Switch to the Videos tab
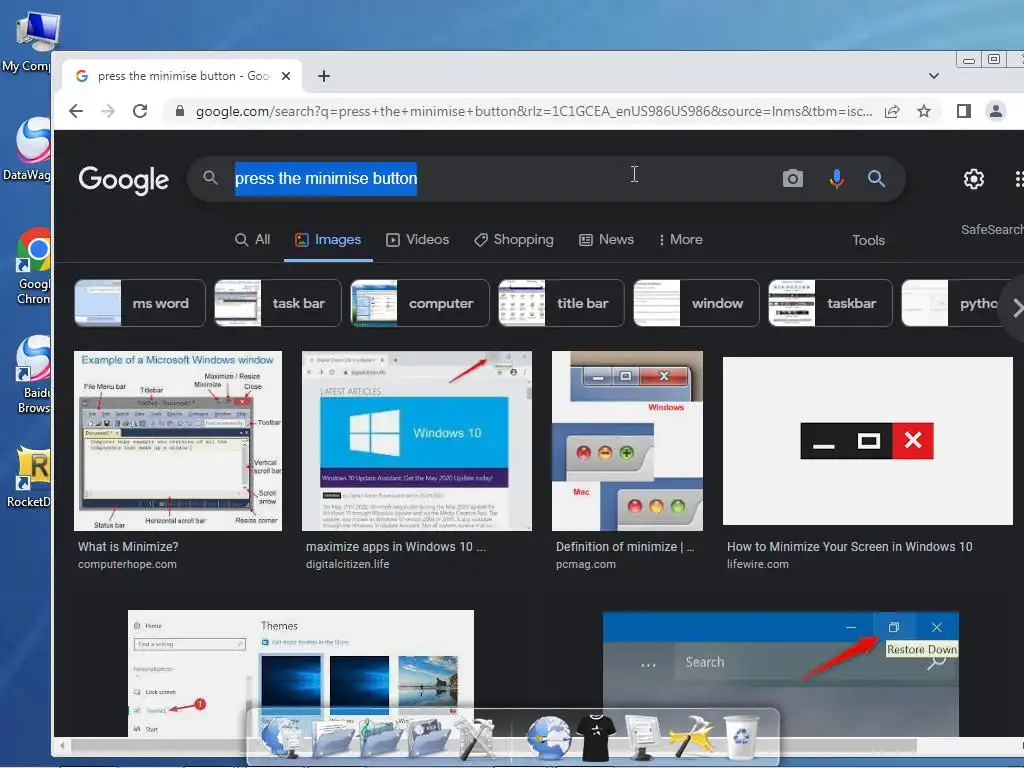The width and height of the screenshot is (1024, 768). [417, 240]
